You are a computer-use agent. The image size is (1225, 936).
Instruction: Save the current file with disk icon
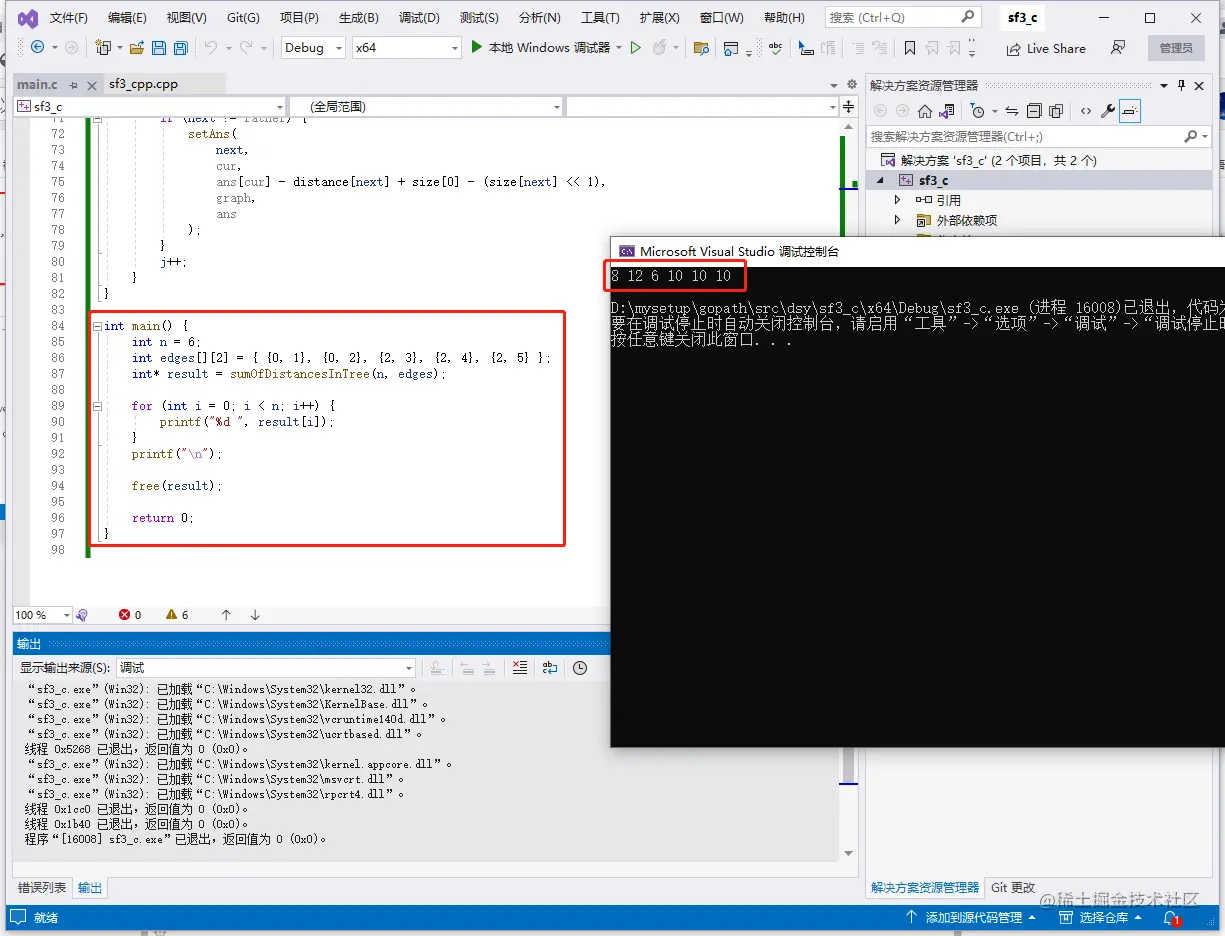click(158, 48)
